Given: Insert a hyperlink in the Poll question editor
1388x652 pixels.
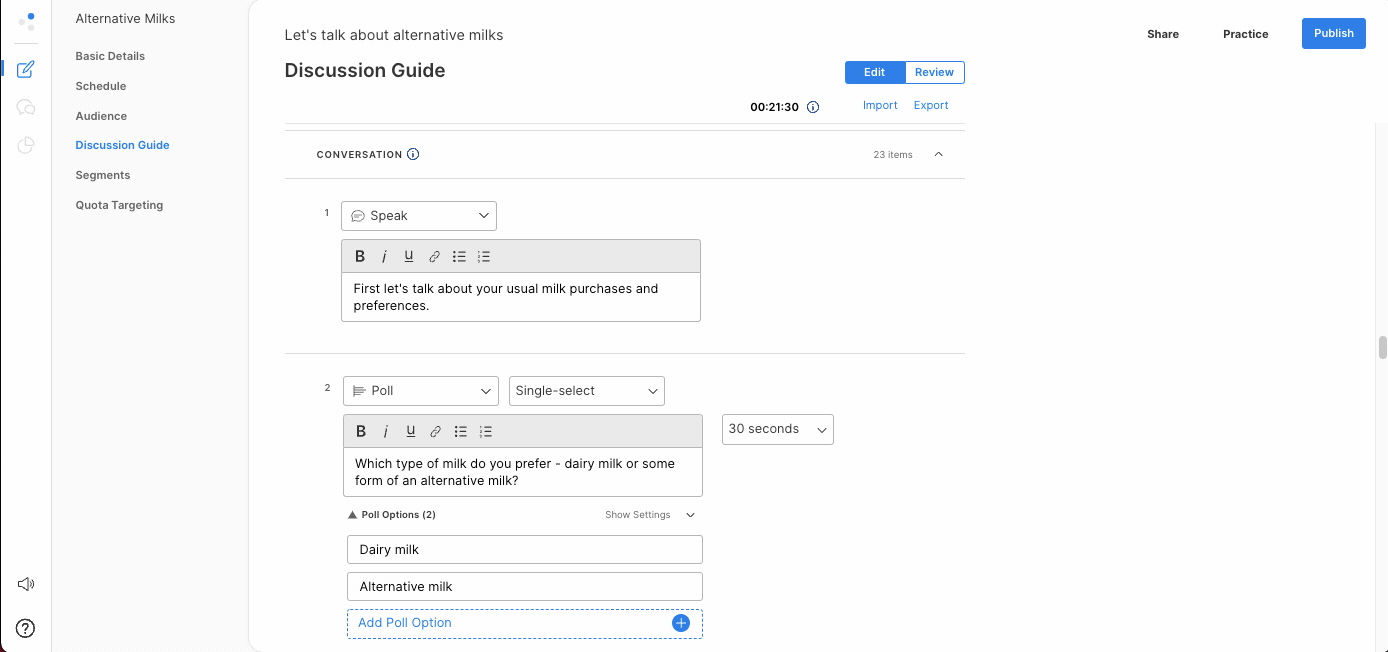Looking at the screenshot, I should click(x=435, y=431).
